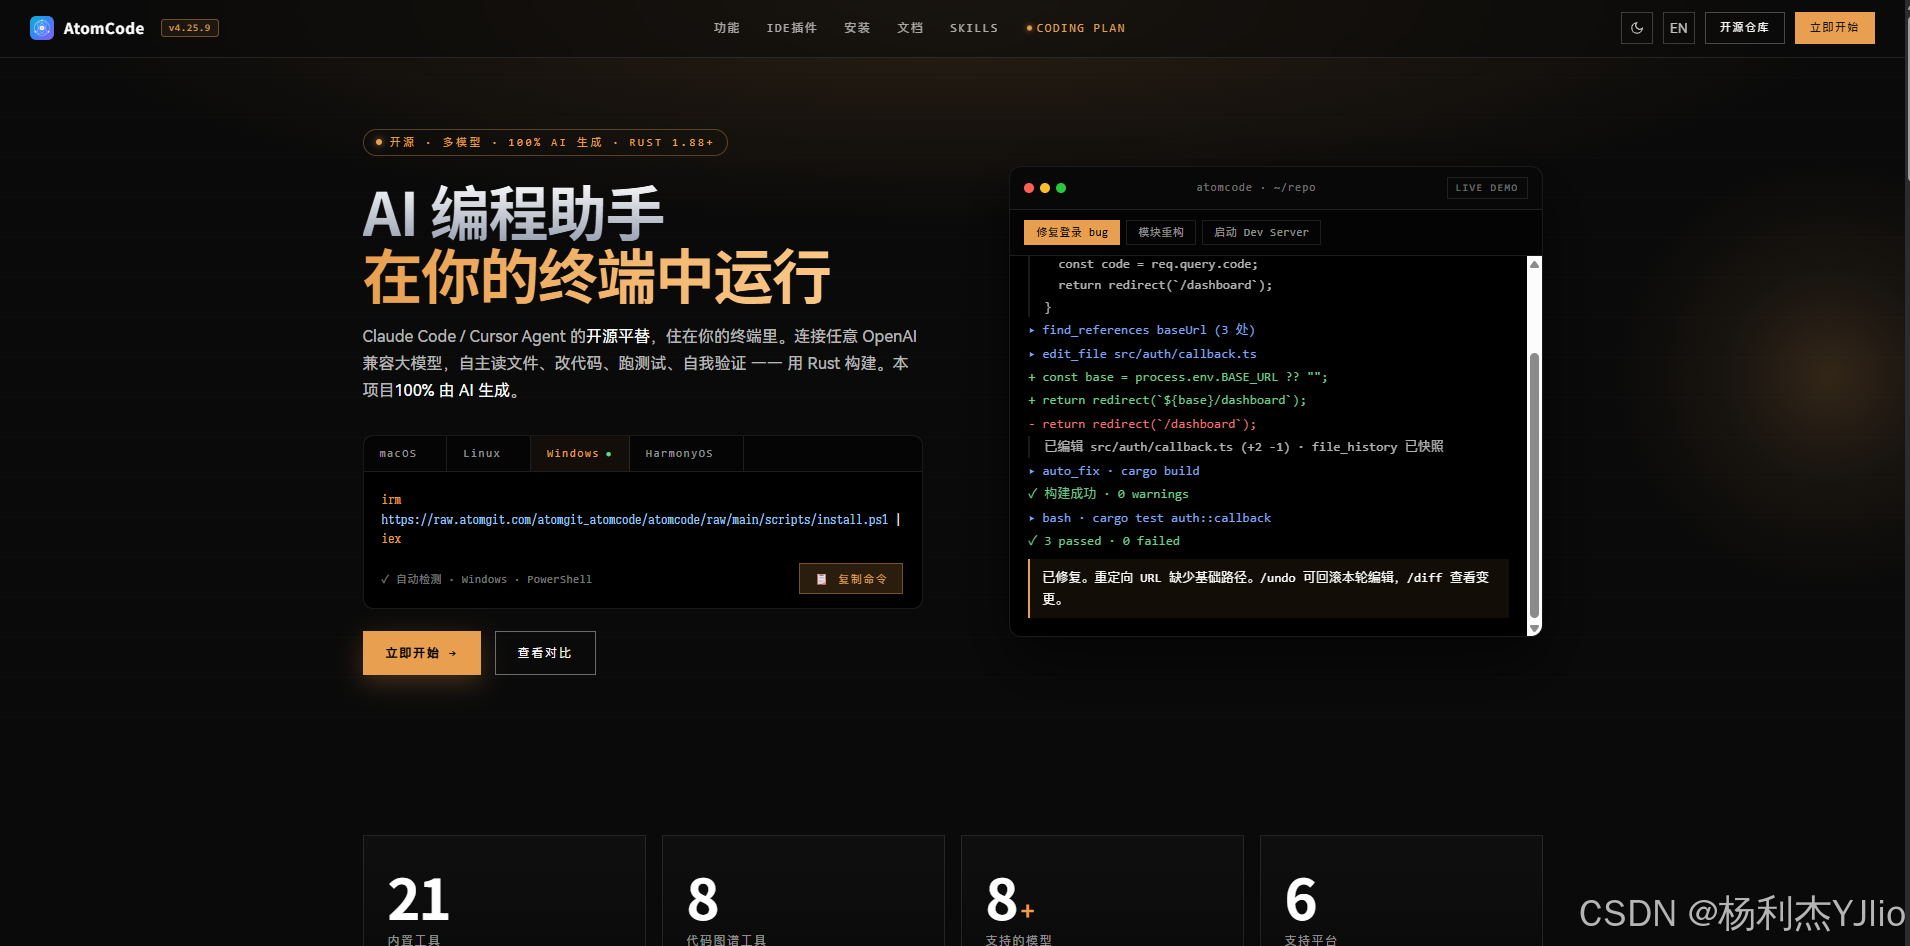Click the 查看对比 button

tap(545, 653)
